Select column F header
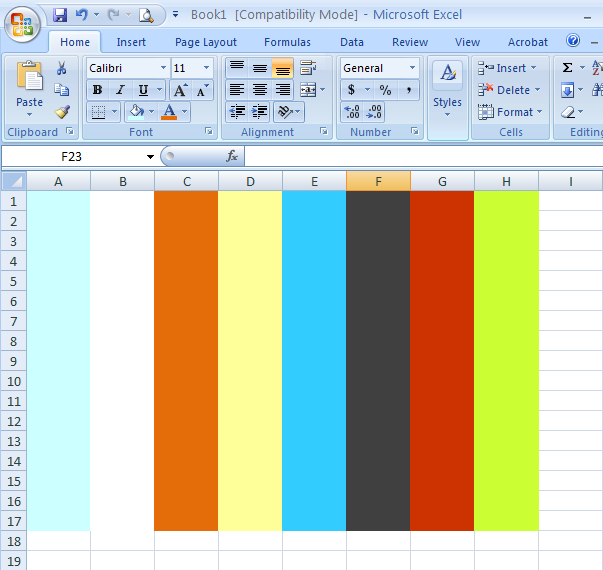The image size is (603, 570). (x=378, y=181)
